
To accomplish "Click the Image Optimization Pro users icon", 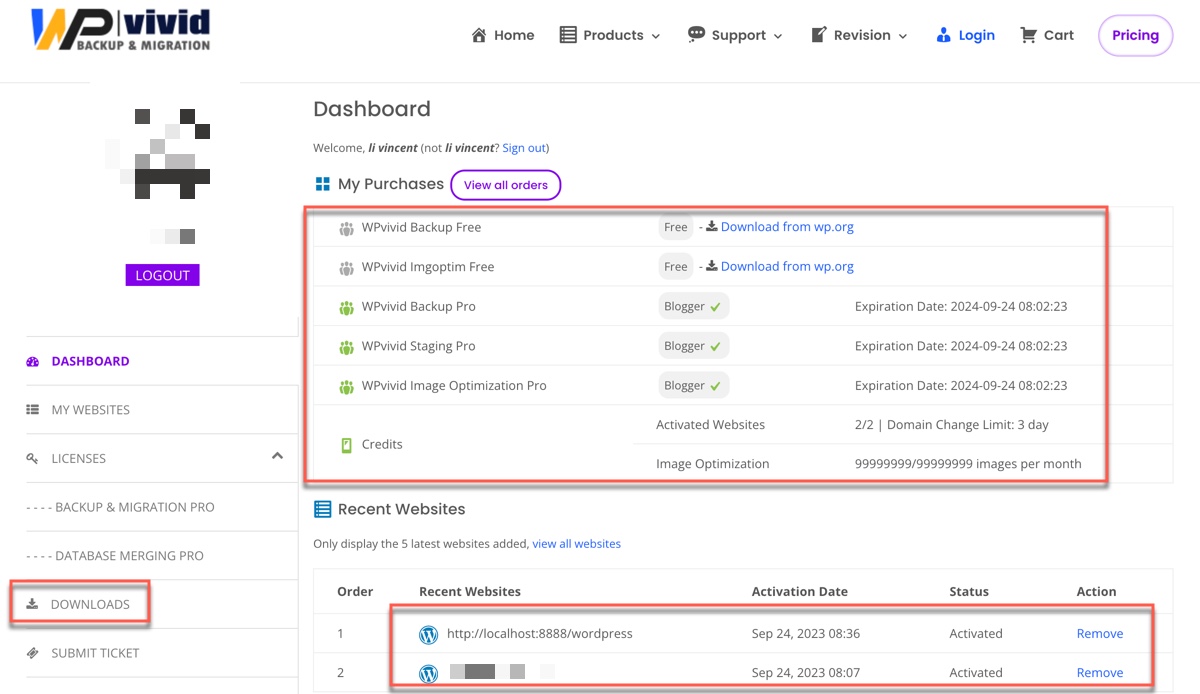I will pyautogui.click(x=346, y=386).
